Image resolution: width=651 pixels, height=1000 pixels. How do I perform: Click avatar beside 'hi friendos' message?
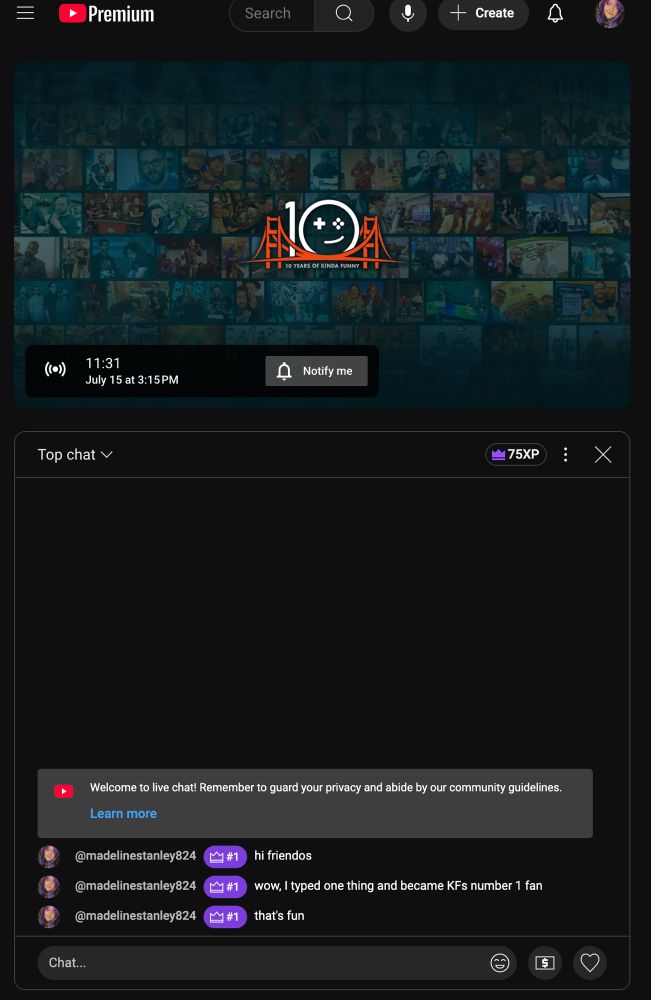49,857
